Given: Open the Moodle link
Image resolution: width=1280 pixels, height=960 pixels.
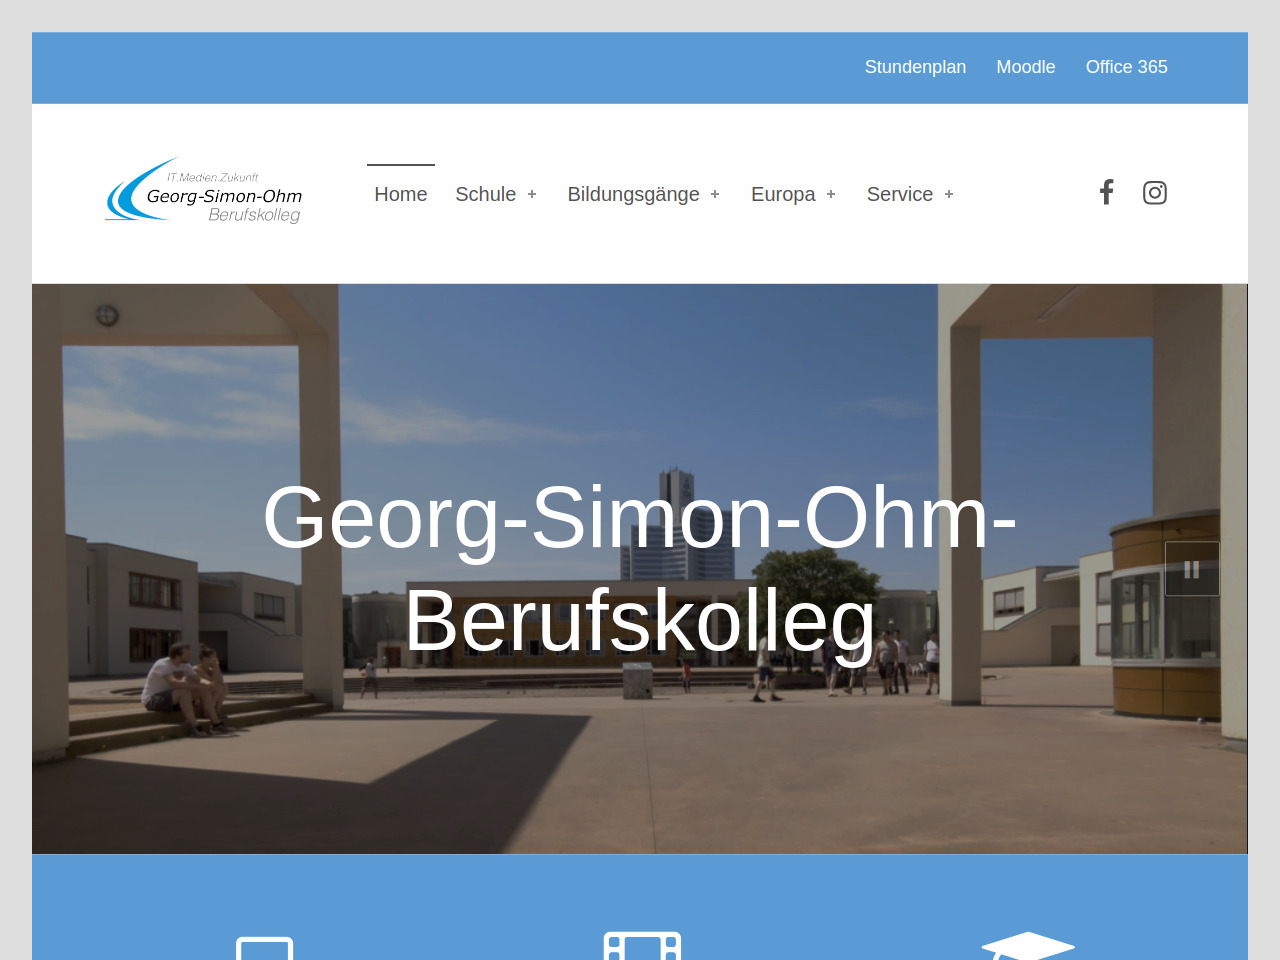Looking at the screenshot, I should tap(1026, 67).
